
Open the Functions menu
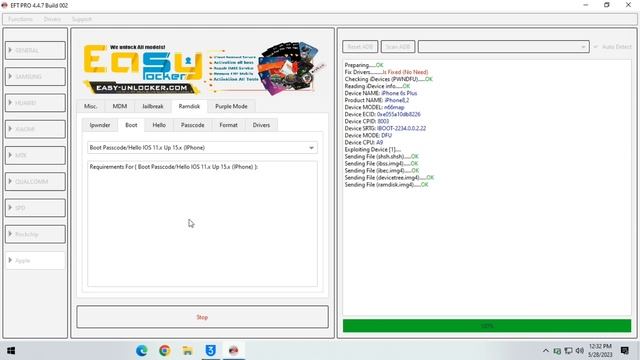tap(20, 19)
